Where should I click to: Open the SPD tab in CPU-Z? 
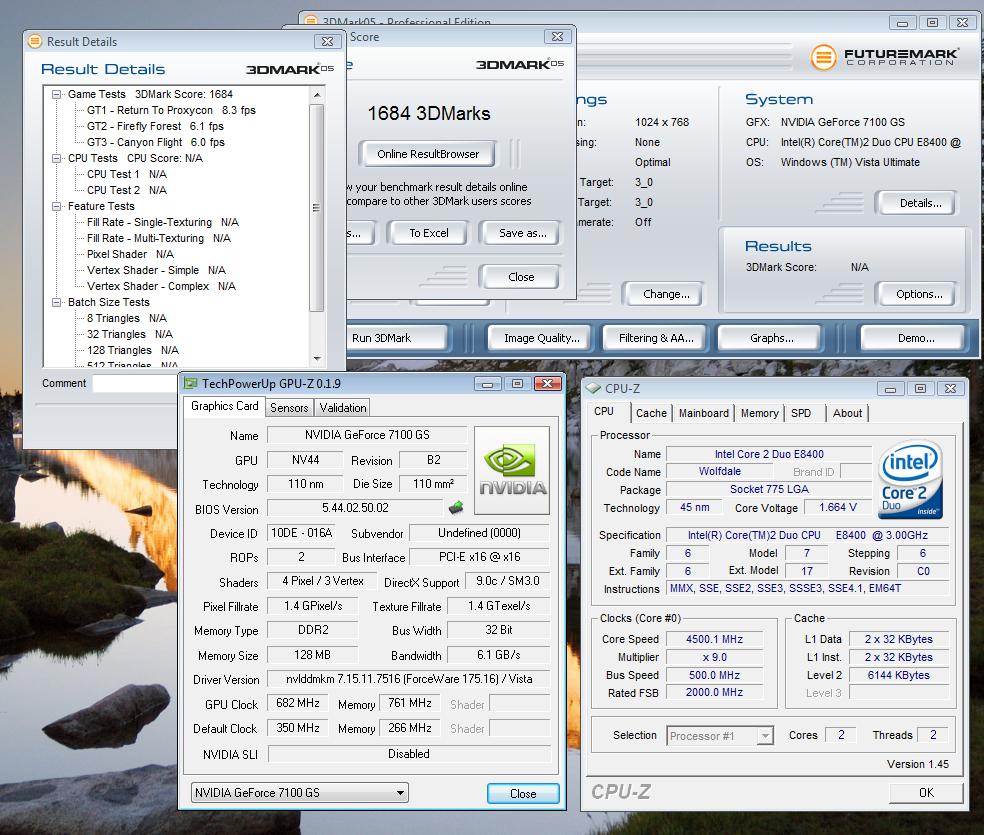(801, 413)
